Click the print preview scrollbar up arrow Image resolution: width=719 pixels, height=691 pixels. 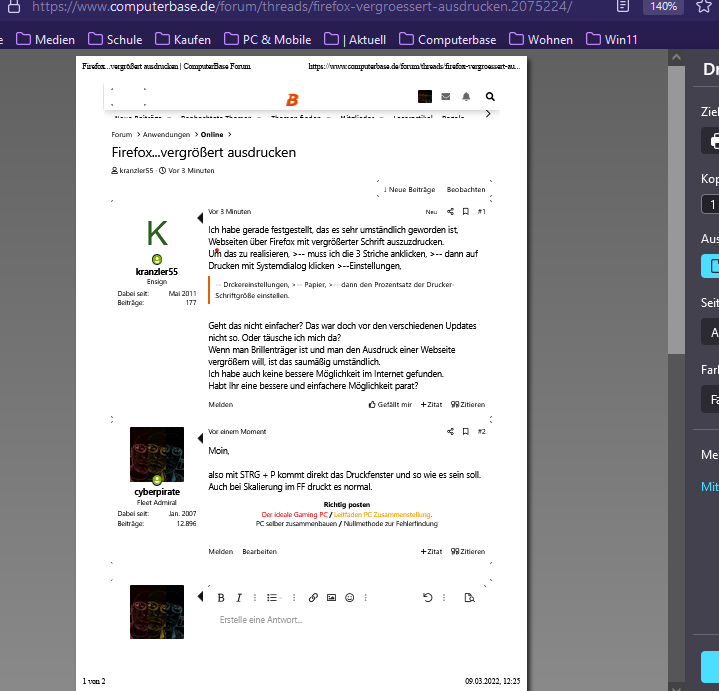pyautogui.click(x=676, y=57)
